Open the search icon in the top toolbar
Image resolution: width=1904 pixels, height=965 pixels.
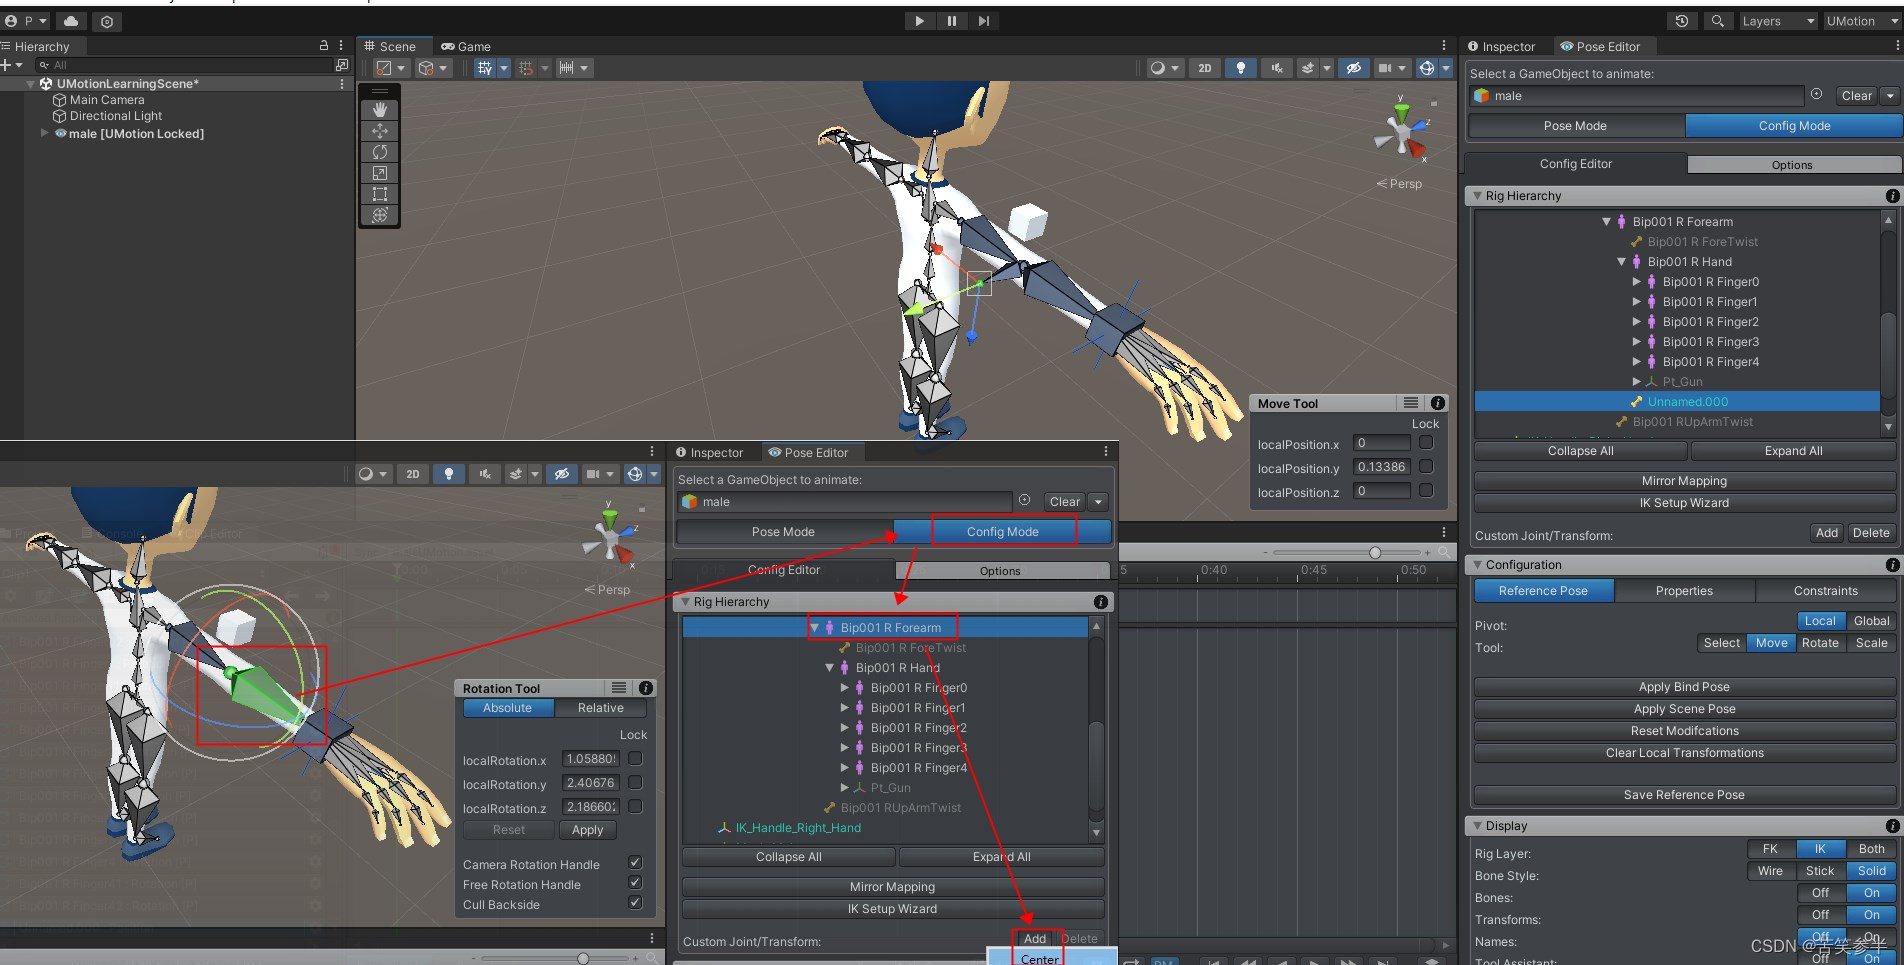coord(1718,21)
